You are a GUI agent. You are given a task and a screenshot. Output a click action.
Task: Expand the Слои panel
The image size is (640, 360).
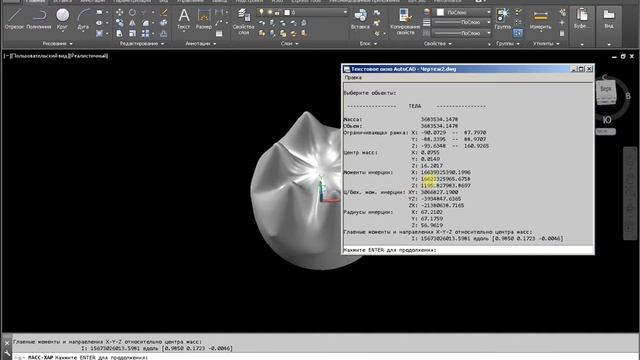289,43
